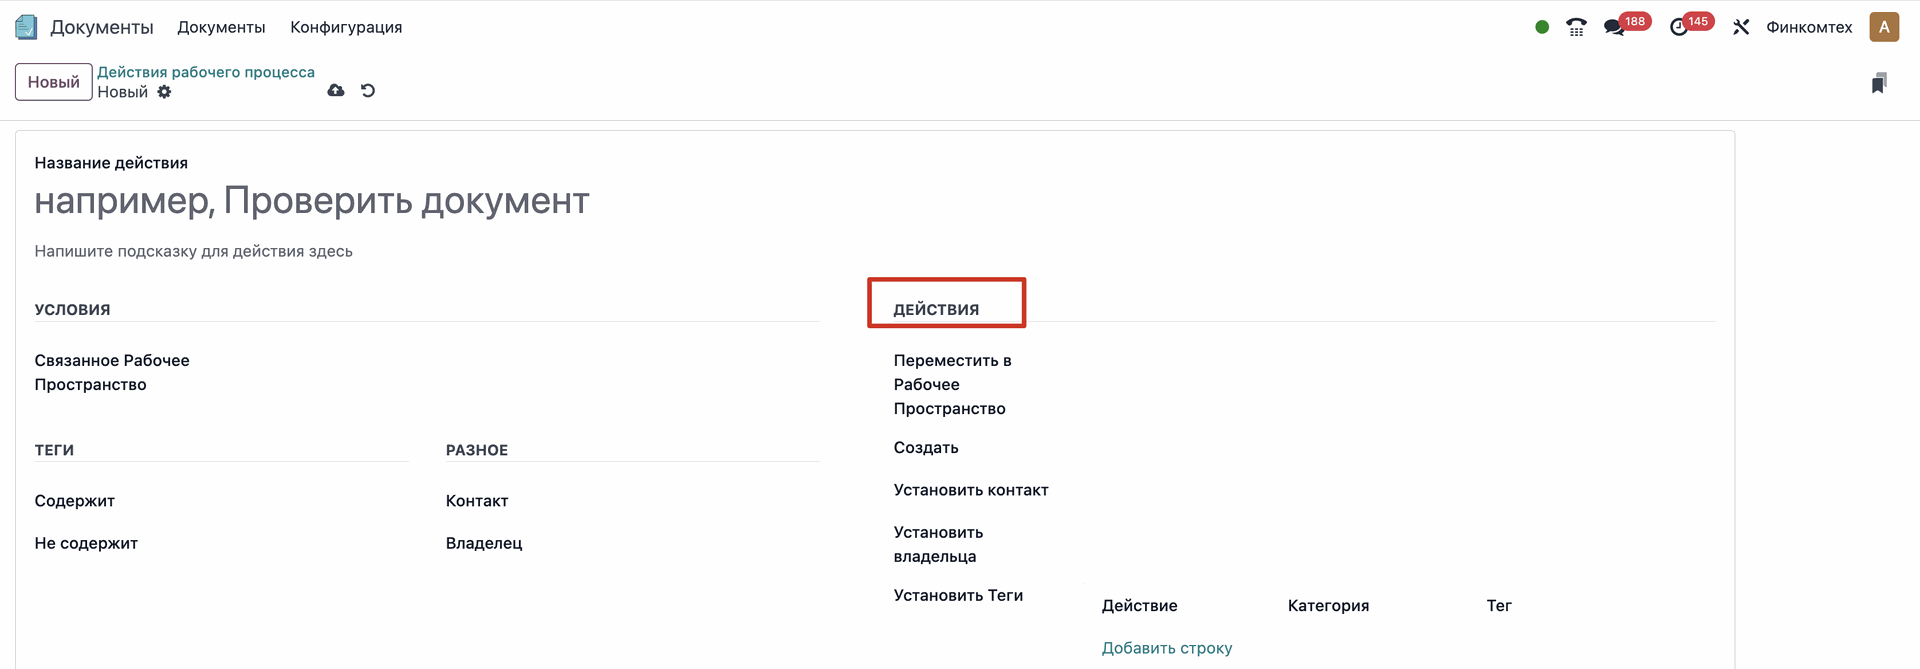
Task: Open the debug tools wrench icon
Action: point(1741,27)
